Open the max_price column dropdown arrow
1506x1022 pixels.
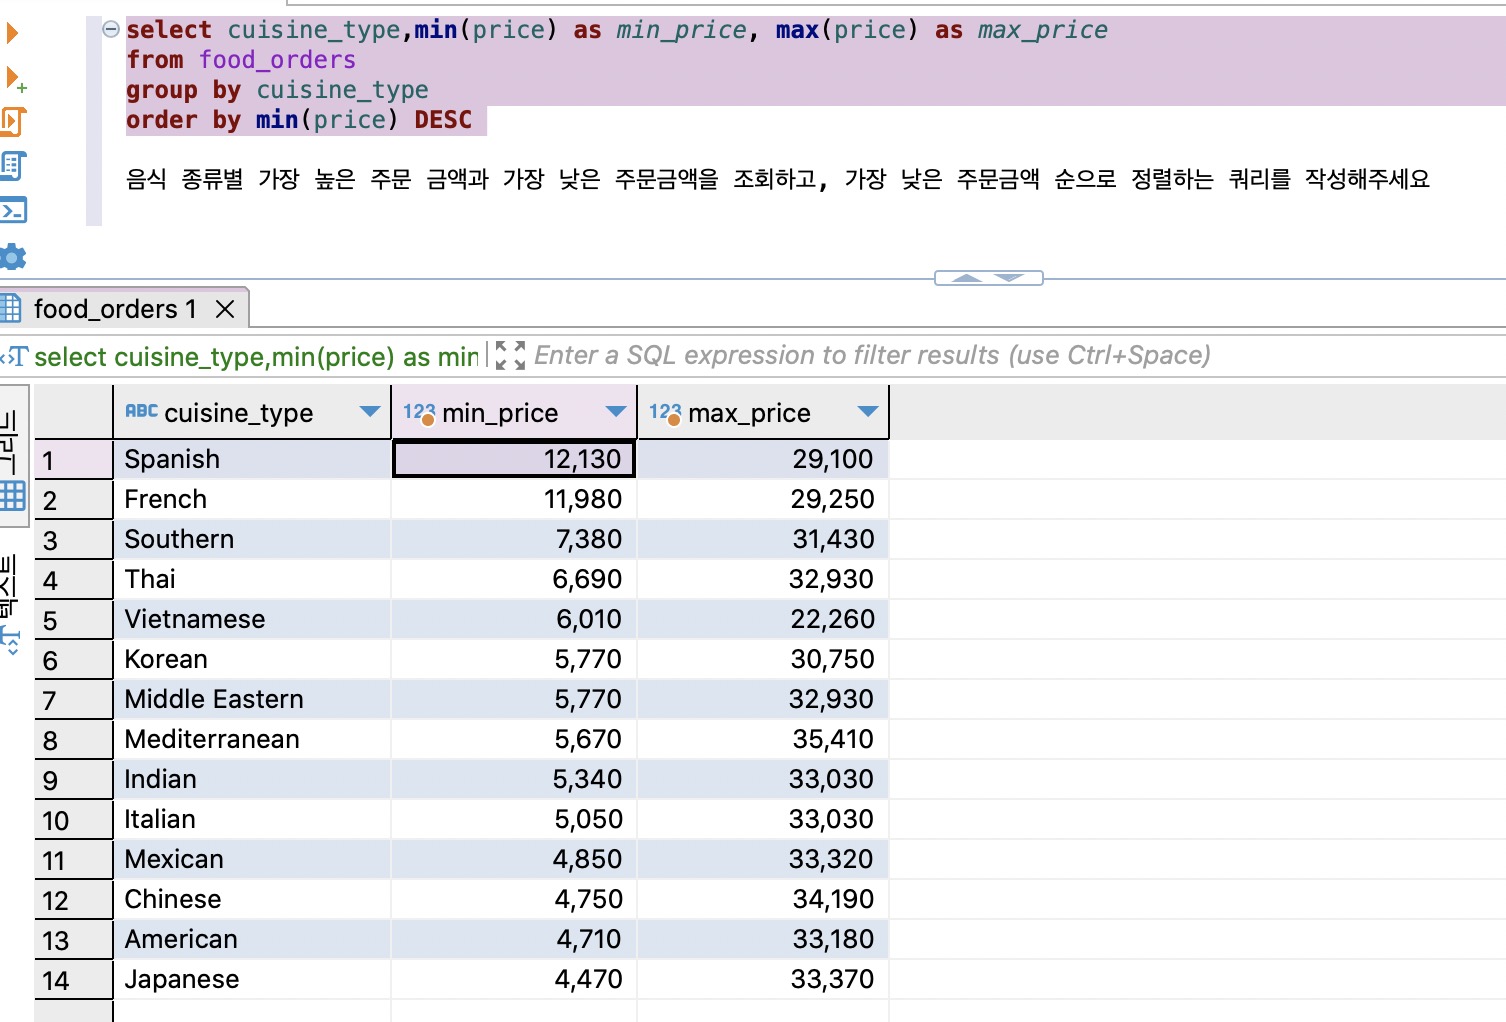coord(868,412)
